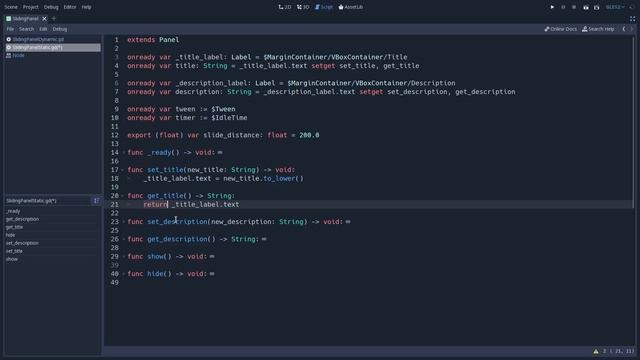
Task: Open the AssetLib workspace
Action: (351, 7)
